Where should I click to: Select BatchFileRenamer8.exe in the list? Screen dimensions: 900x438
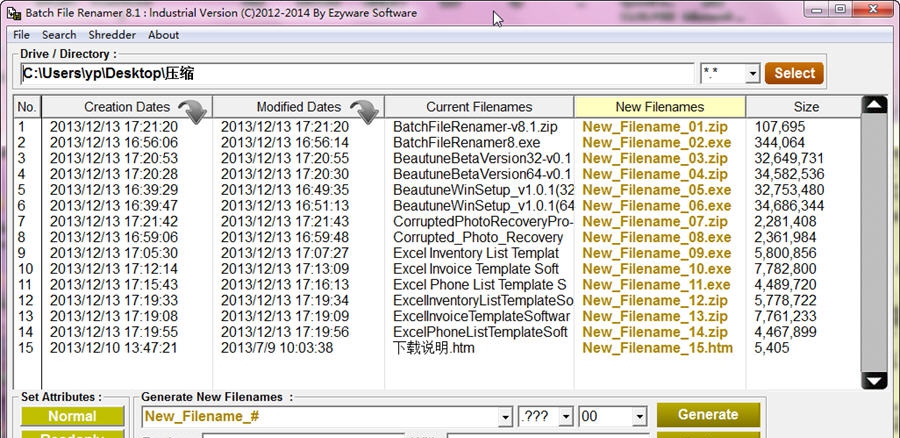point(467,142)
